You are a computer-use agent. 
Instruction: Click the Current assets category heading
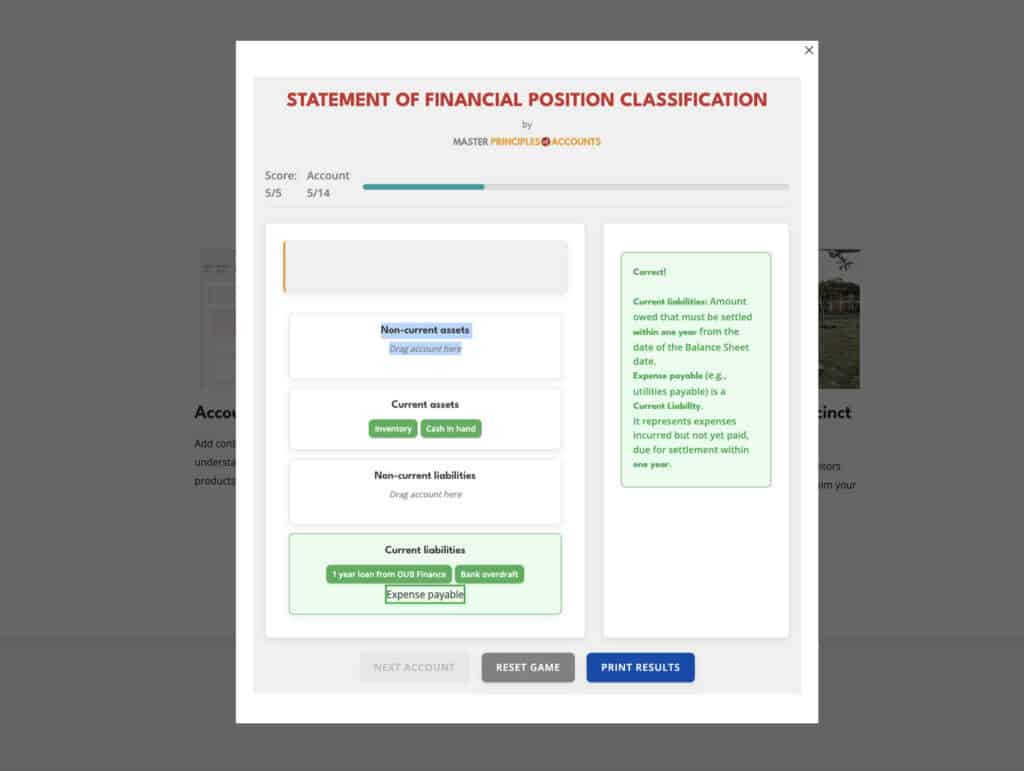pos(425,405)
